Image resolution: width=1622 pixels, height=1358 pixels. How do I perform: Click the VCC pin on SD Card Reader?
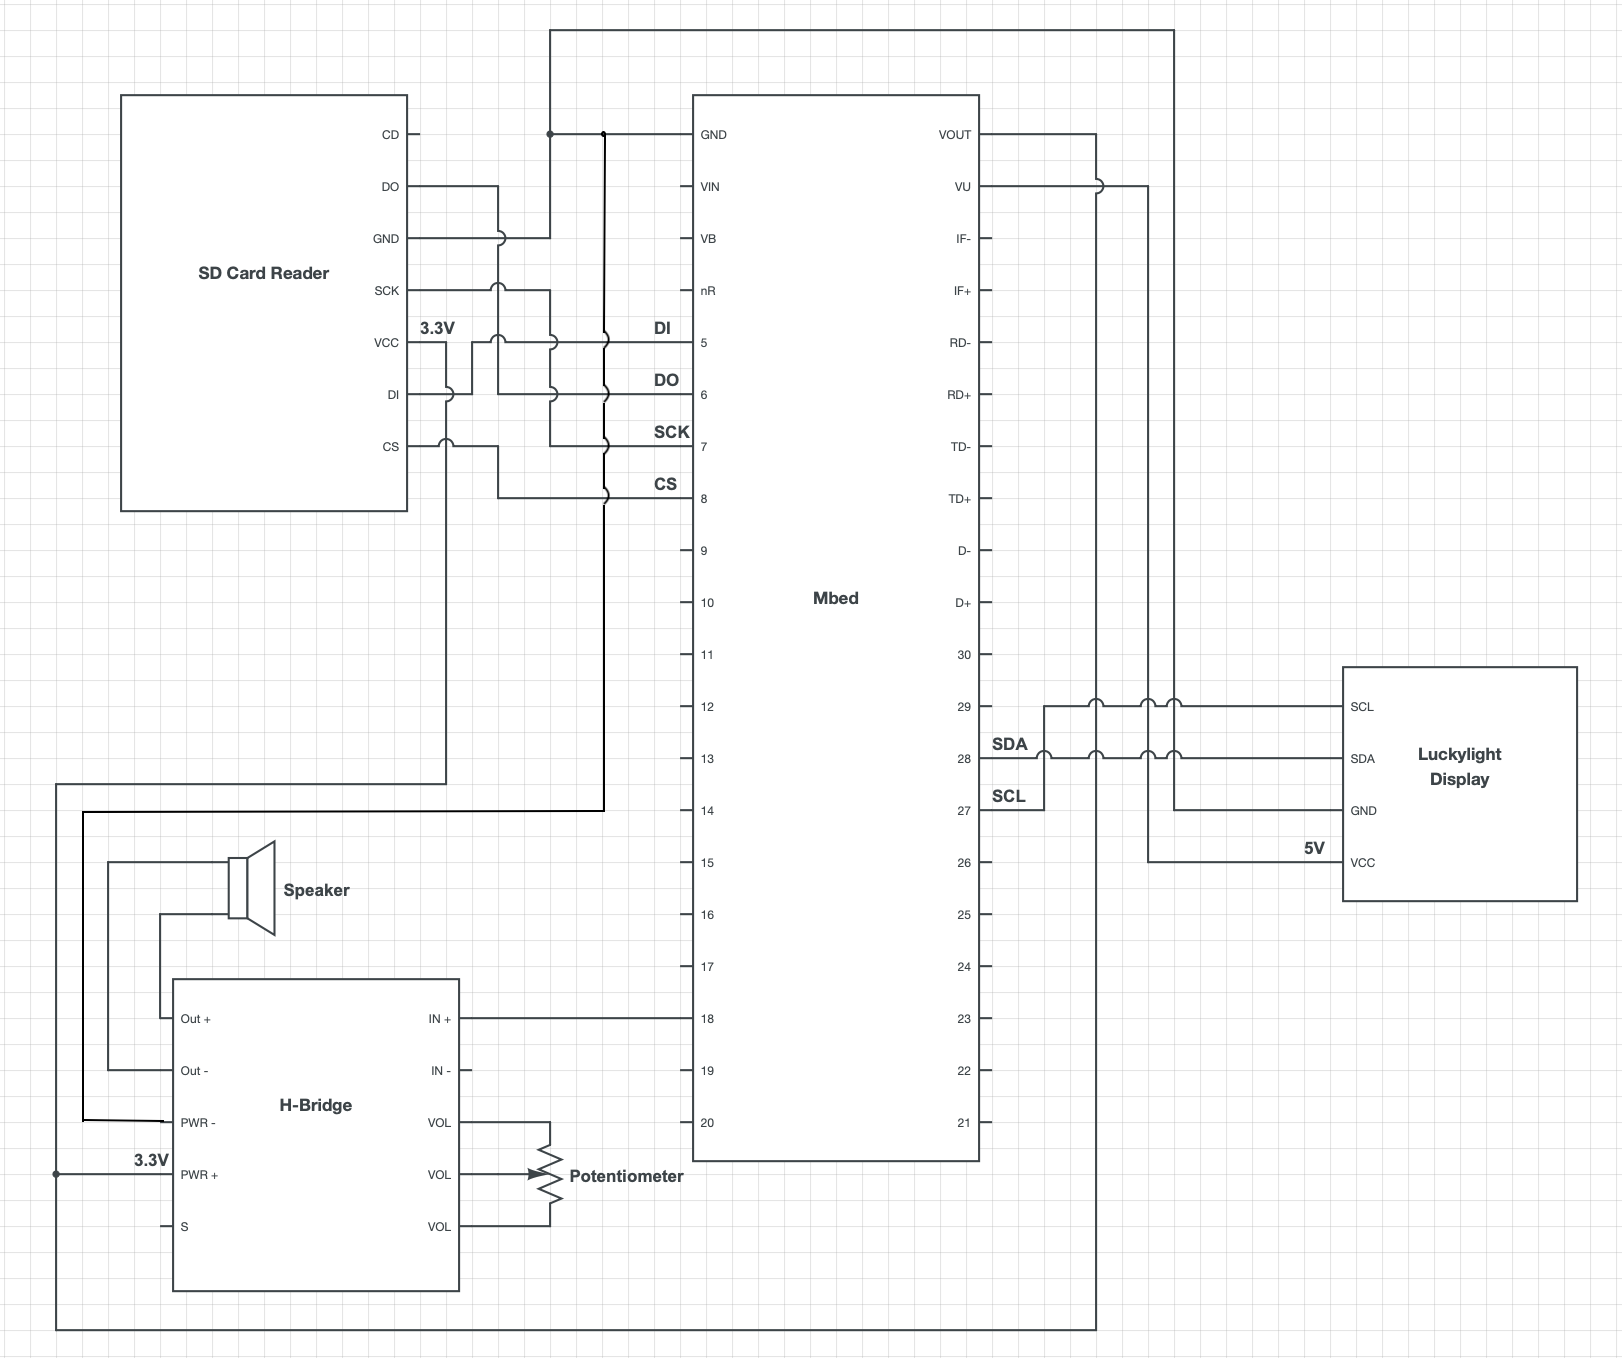coord(386,343)
